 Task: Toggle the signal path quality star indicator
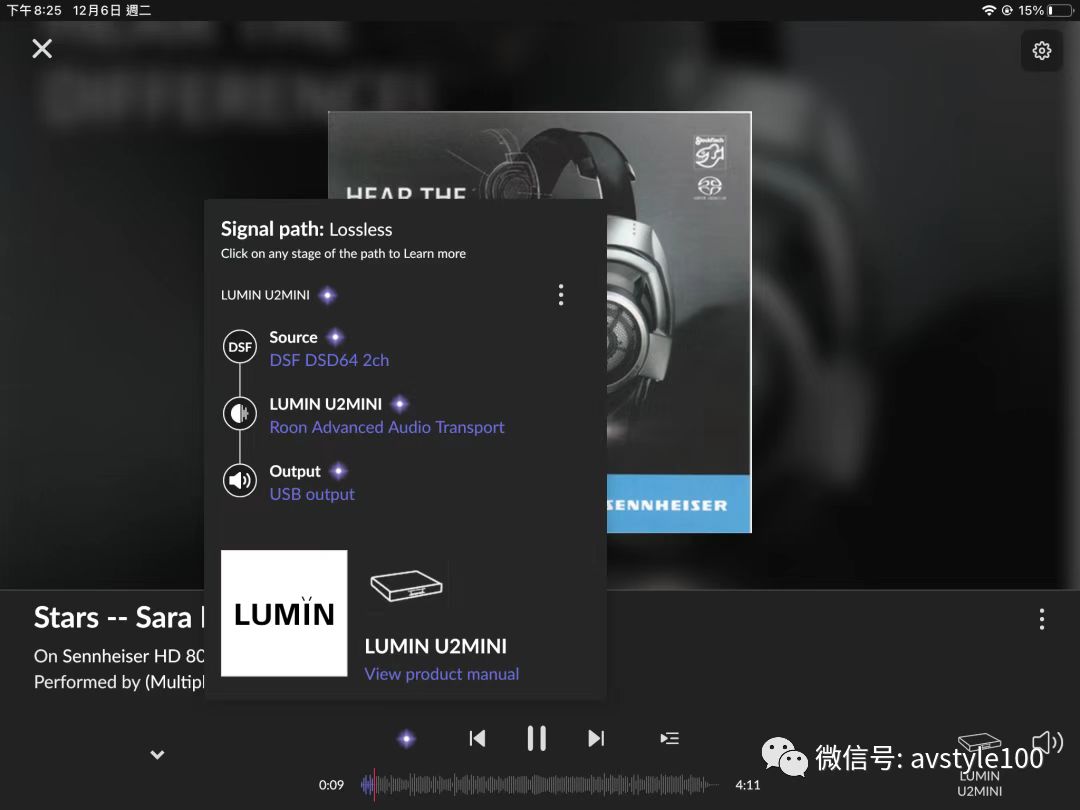406,739
